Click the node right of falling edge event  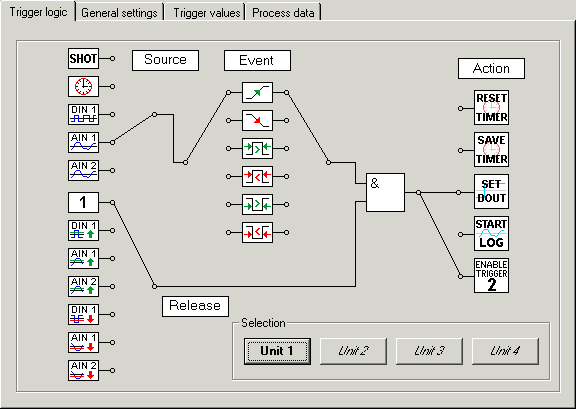[x=287, y=121]
